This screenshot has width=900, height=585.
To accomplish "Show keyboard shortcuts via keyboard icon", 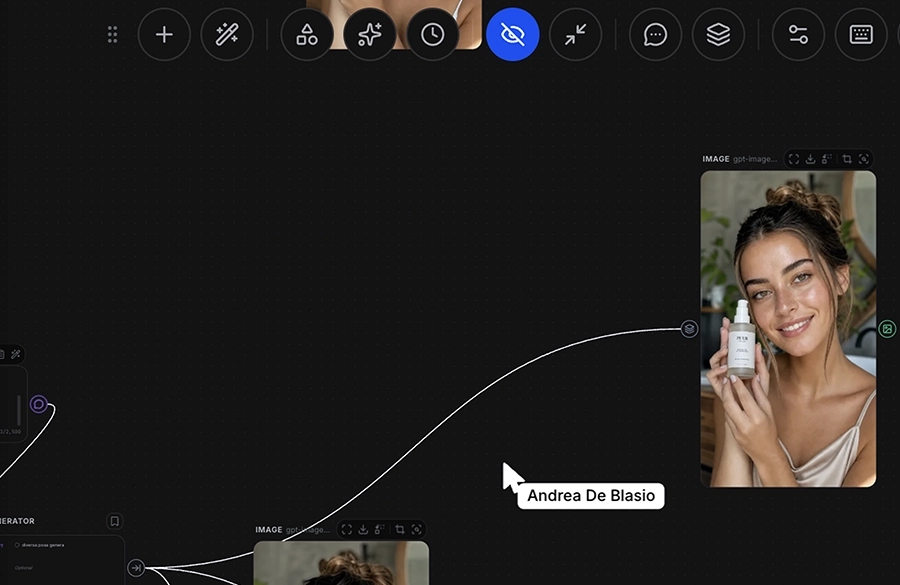I will pos(861,34).
